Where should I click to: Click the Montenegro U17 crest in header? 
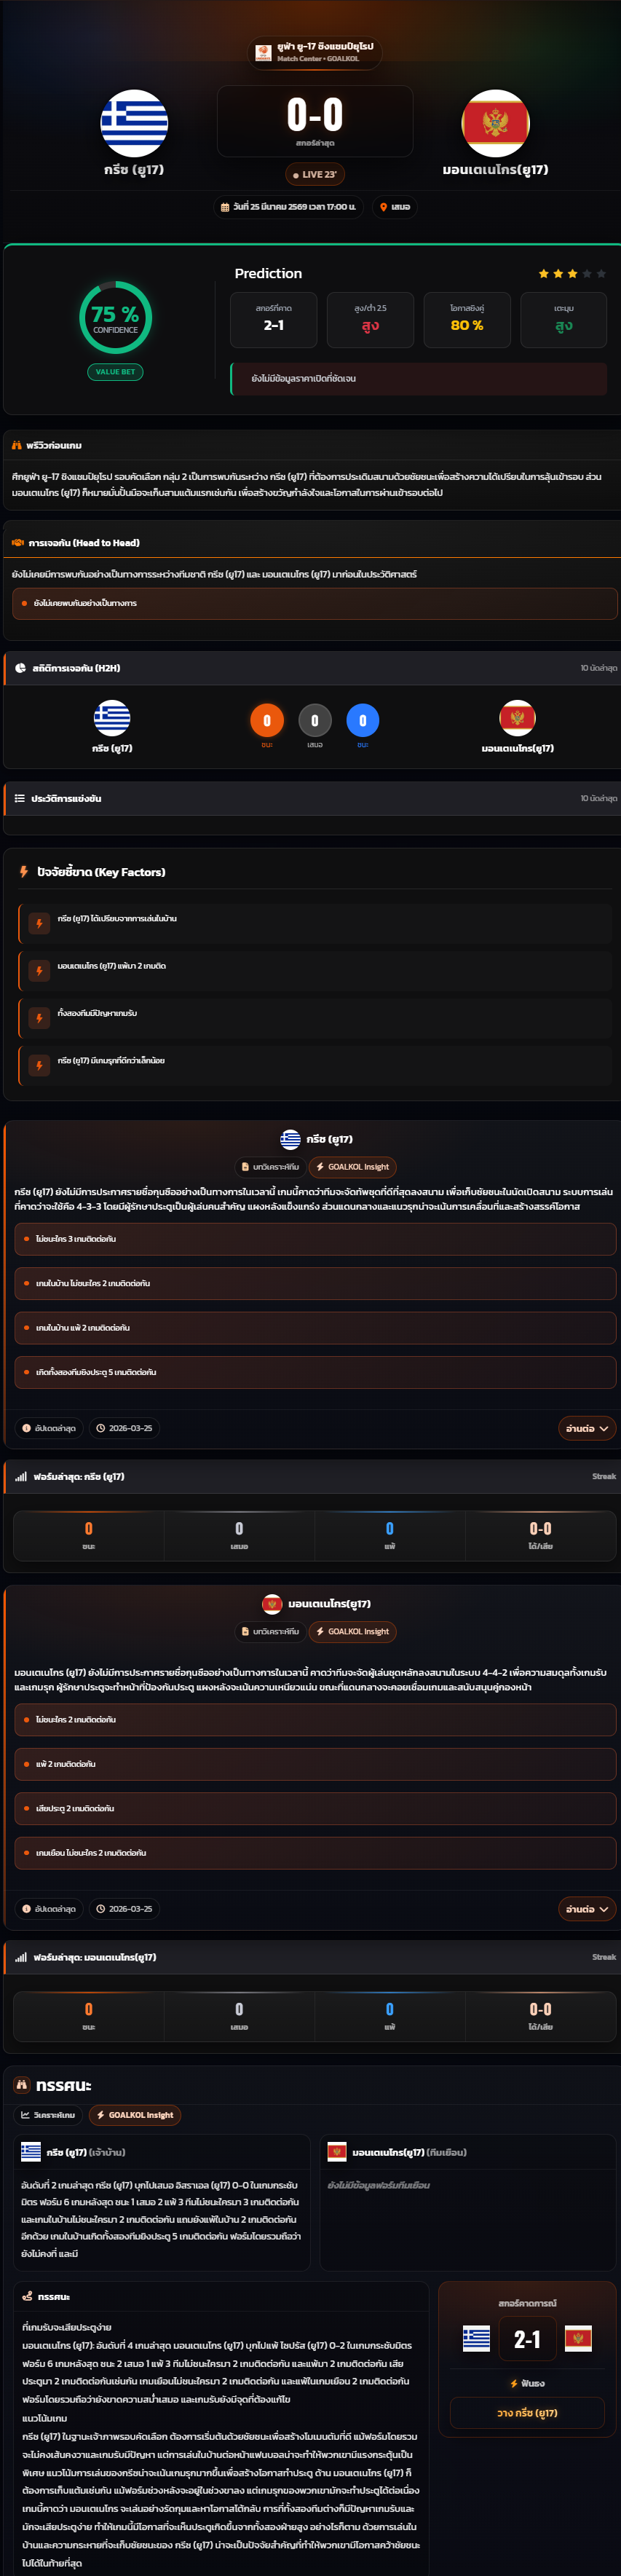click(x=495, y=123)
